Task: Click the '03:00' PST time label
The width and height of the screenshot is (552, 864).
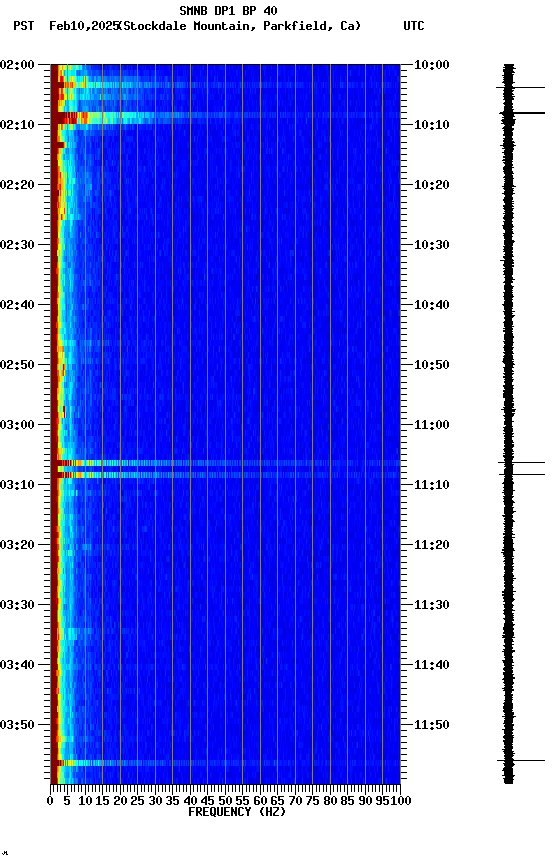Action: [x=17, y=425]
